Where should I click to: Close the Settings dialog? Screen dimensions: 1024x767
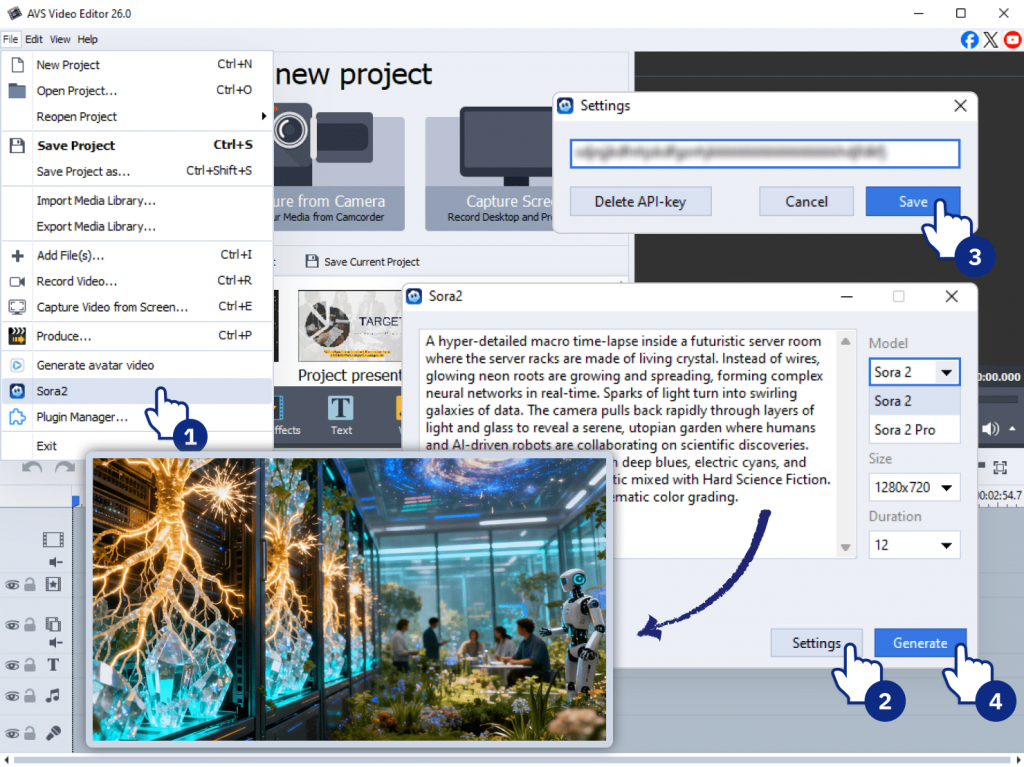[x=960, y=106]
